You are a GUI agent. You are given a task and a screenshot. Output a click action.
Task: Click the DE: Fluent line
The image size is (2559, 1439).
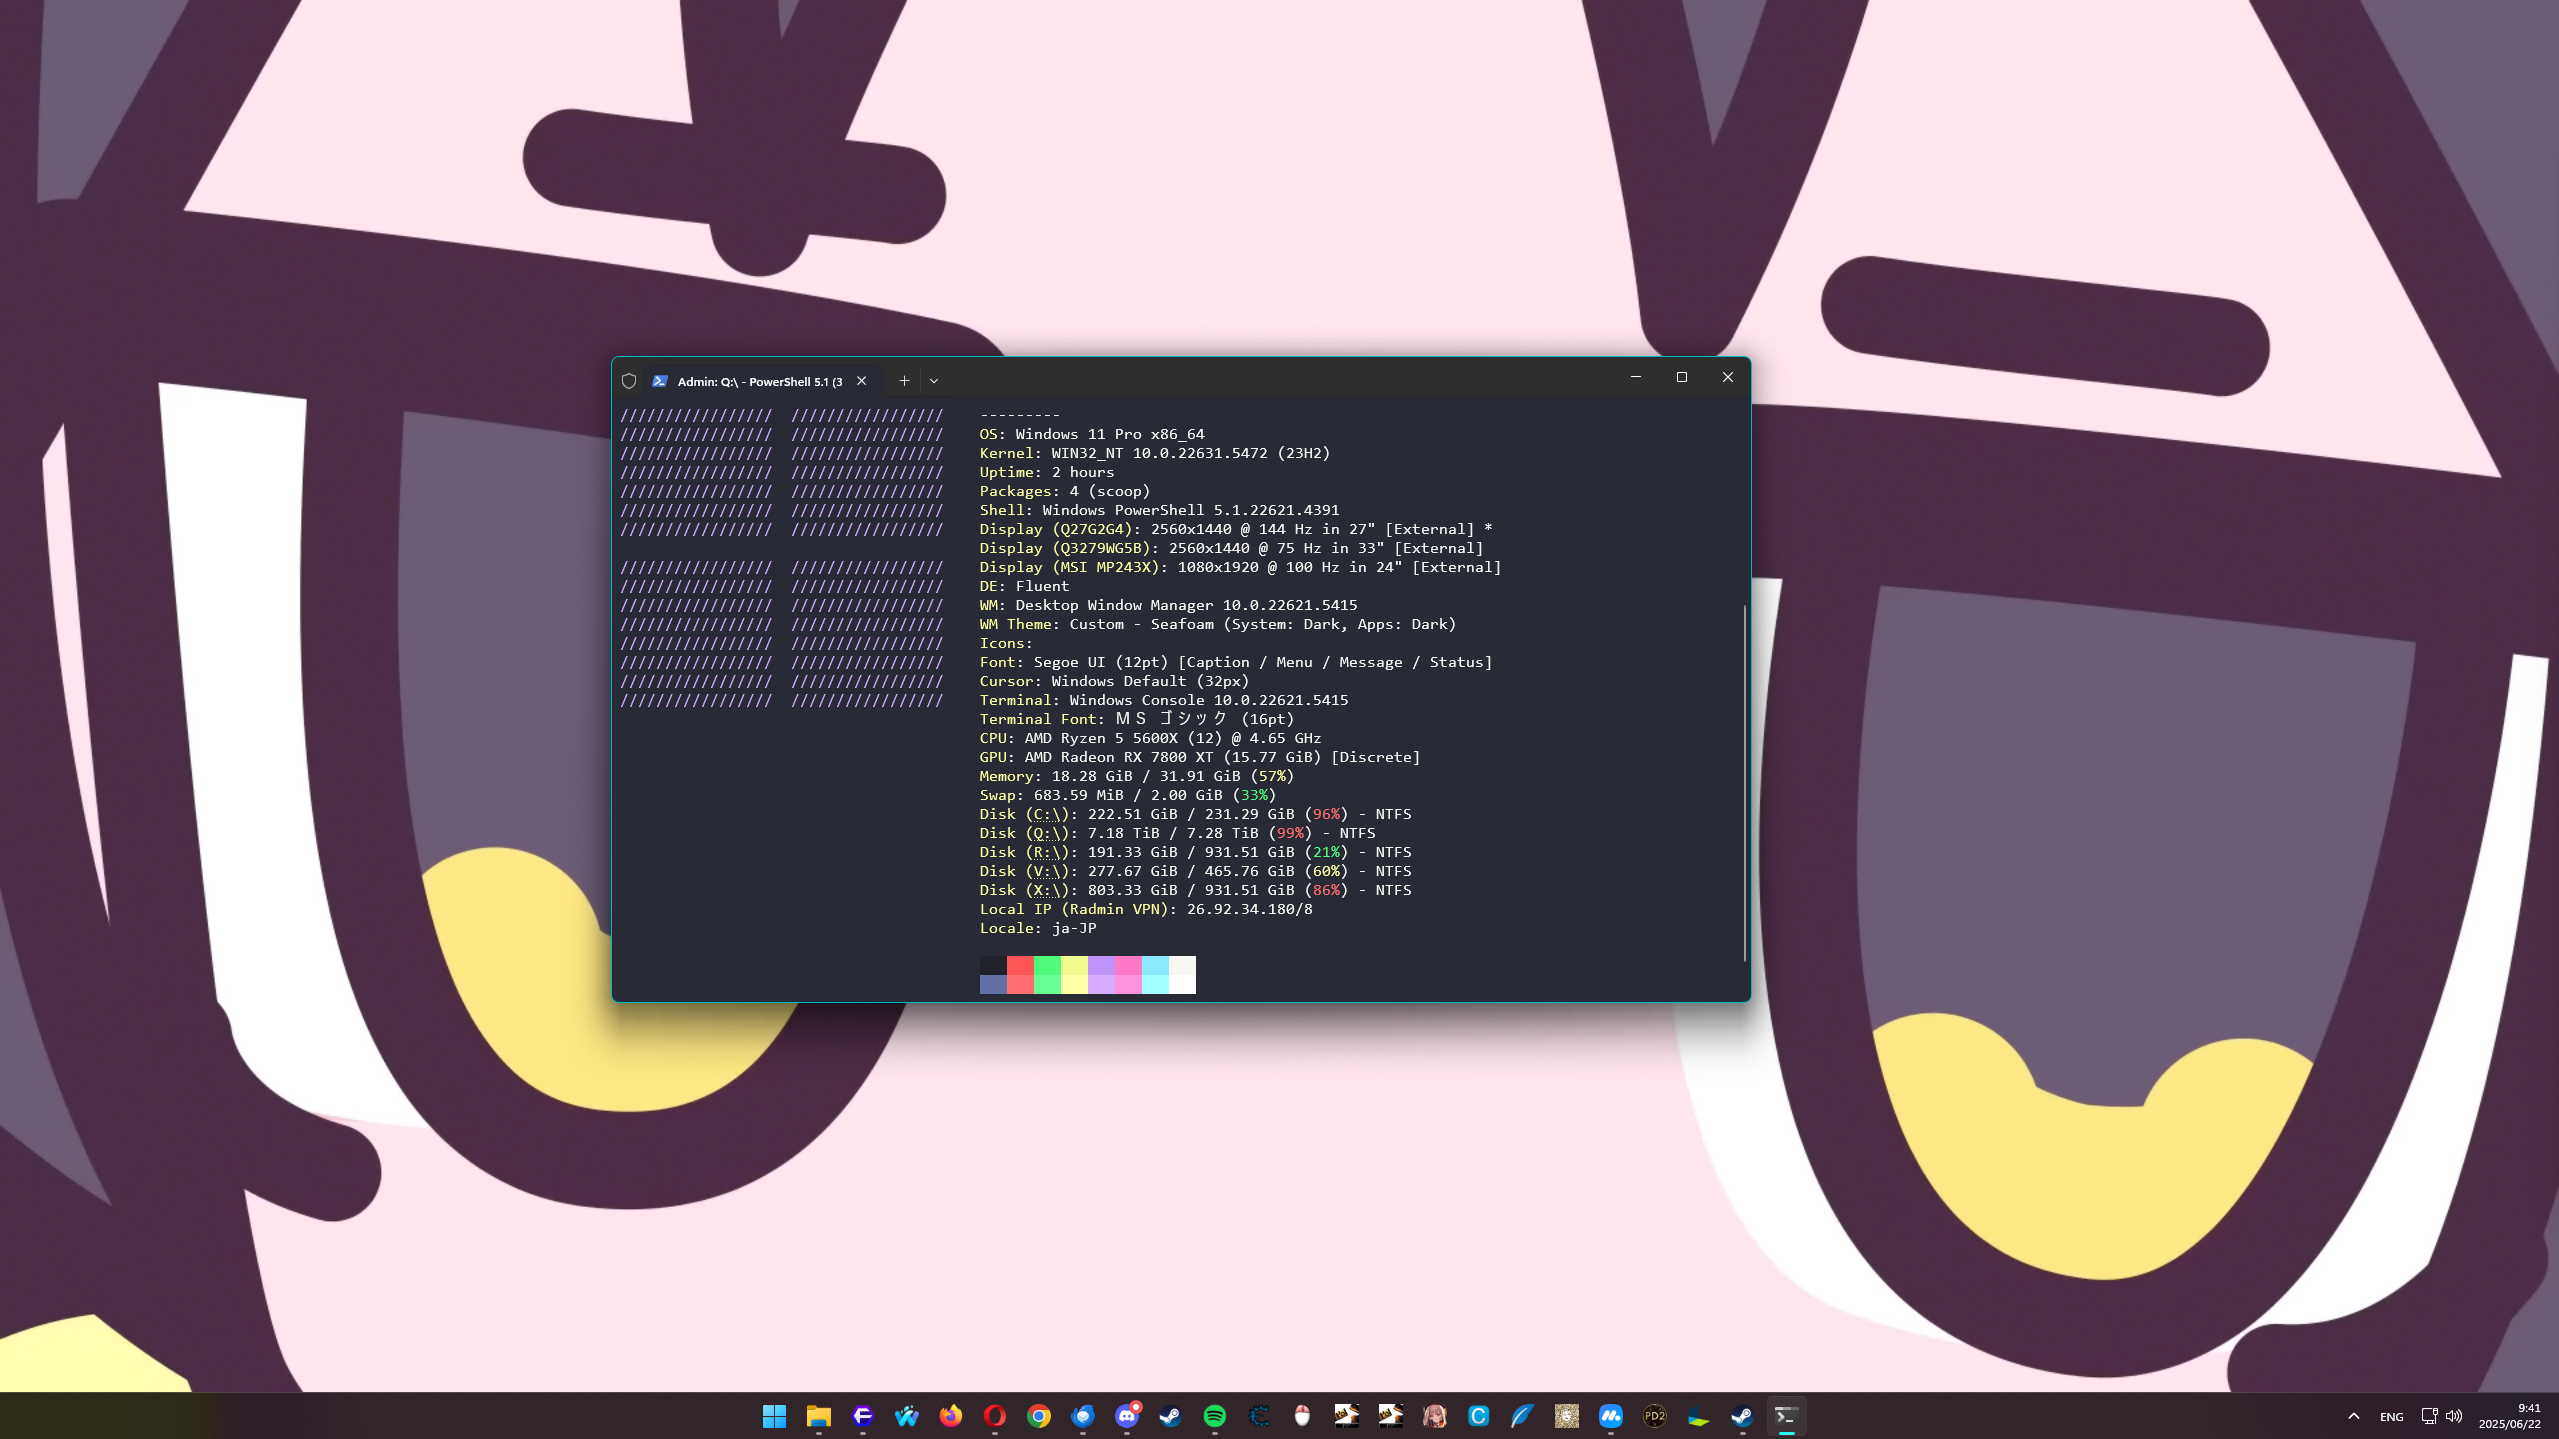(1025, 586)
